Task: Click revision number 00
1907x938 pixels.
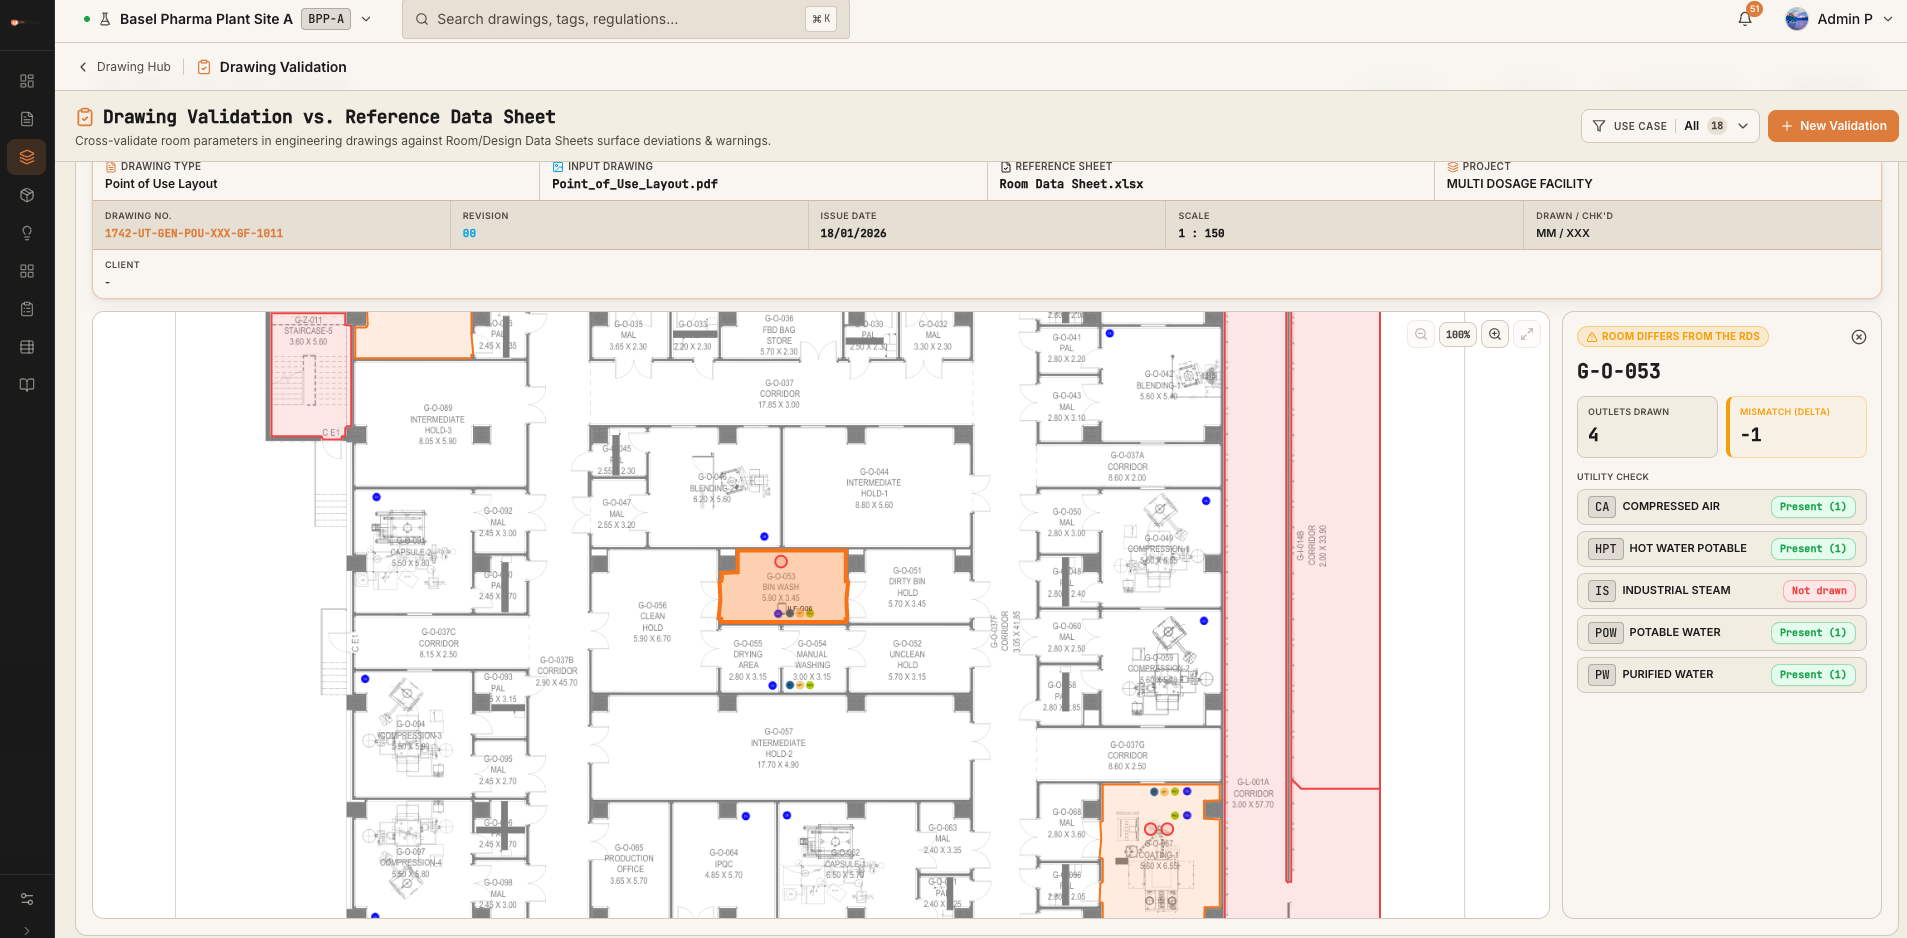Action: pyautogui.click(x=469, y=233)
